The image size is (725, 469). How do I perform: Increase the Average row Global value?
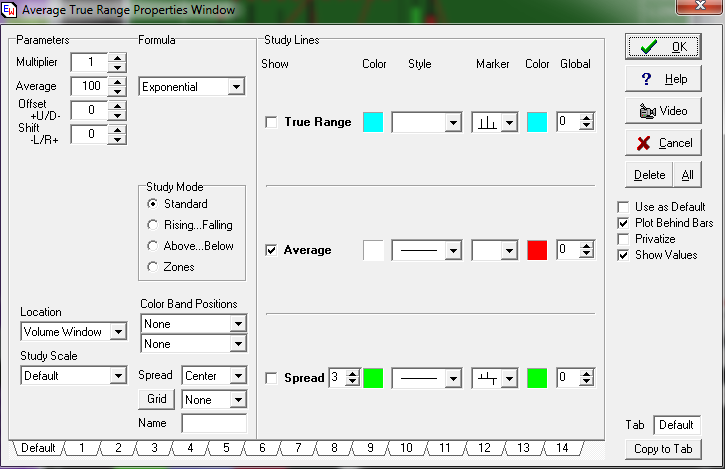point(587,246)
